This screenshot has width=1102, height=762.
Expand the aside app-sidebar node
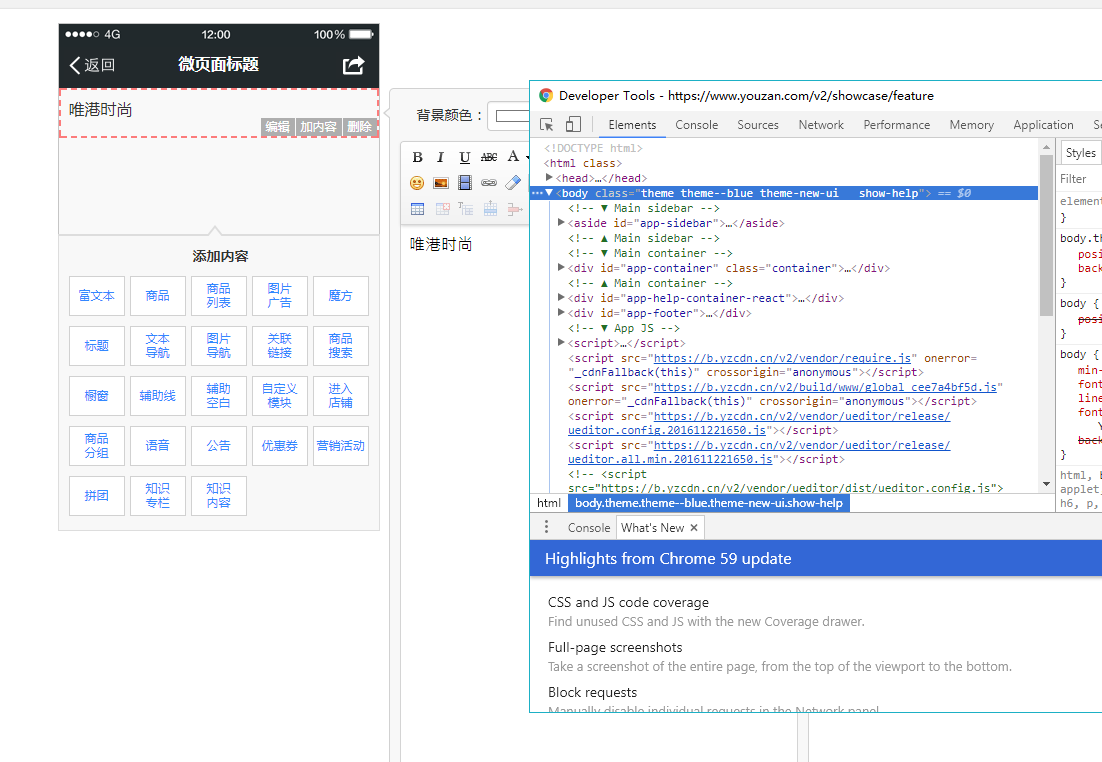561,223
